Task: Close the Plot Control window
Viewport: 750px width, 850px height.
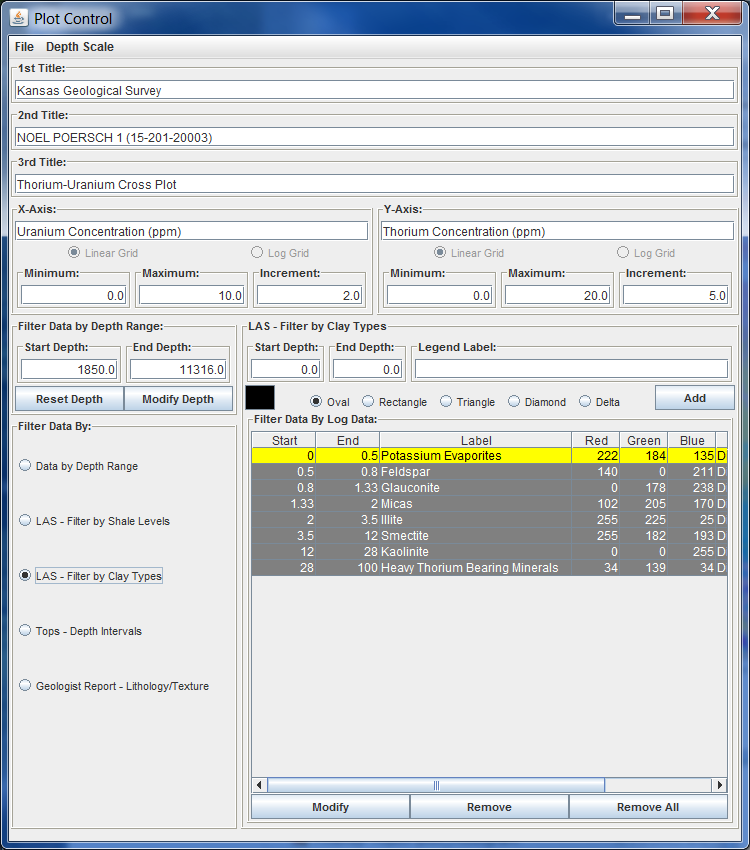Action: pos(712,14)
